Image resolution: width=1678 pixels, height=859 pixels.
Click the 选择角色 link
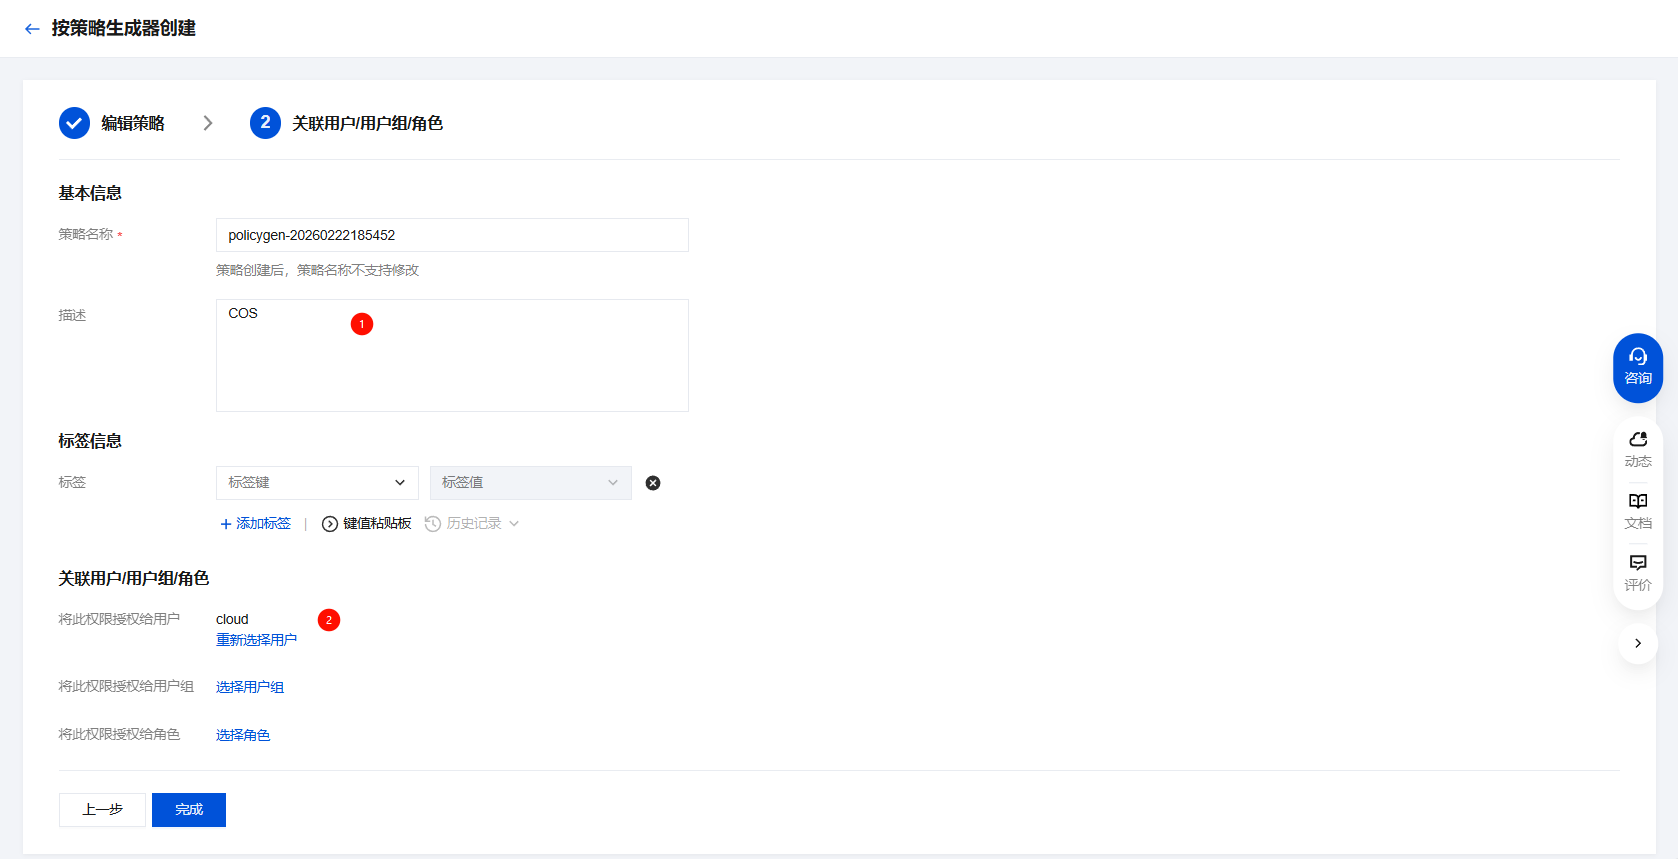click(243, 735)
